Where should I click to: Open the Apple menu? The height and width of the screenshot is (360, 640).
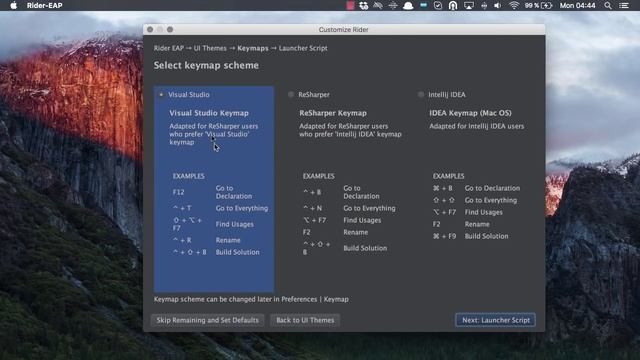13,5
